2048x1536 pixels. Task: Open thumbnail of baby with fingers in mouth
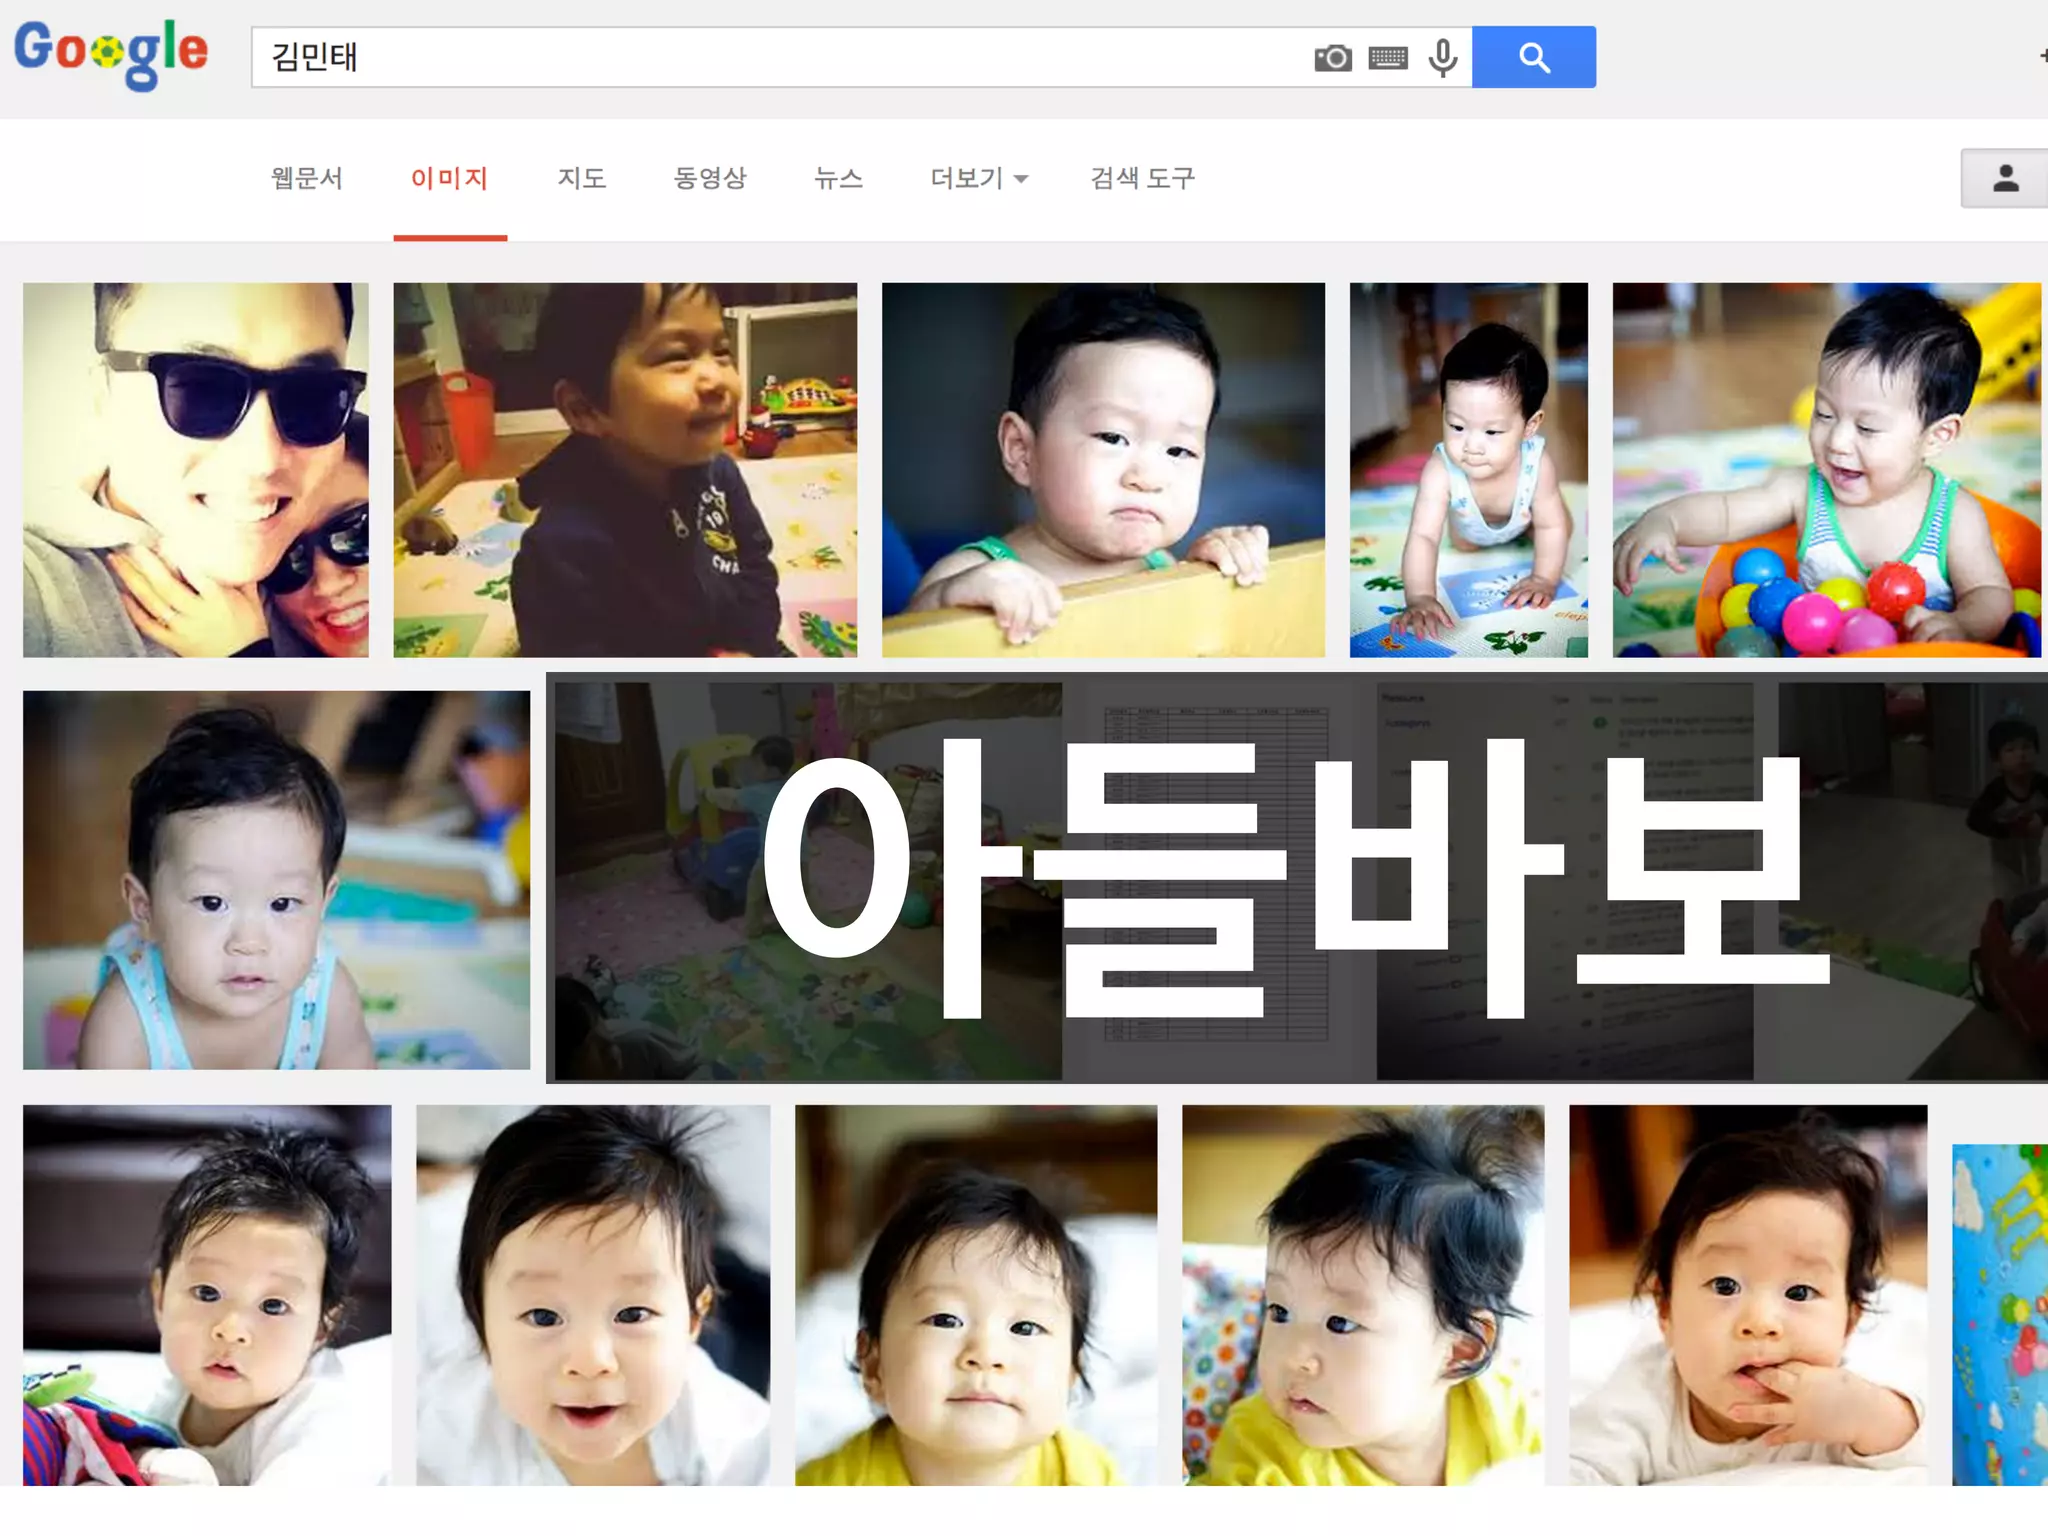click(1748, 1295)
